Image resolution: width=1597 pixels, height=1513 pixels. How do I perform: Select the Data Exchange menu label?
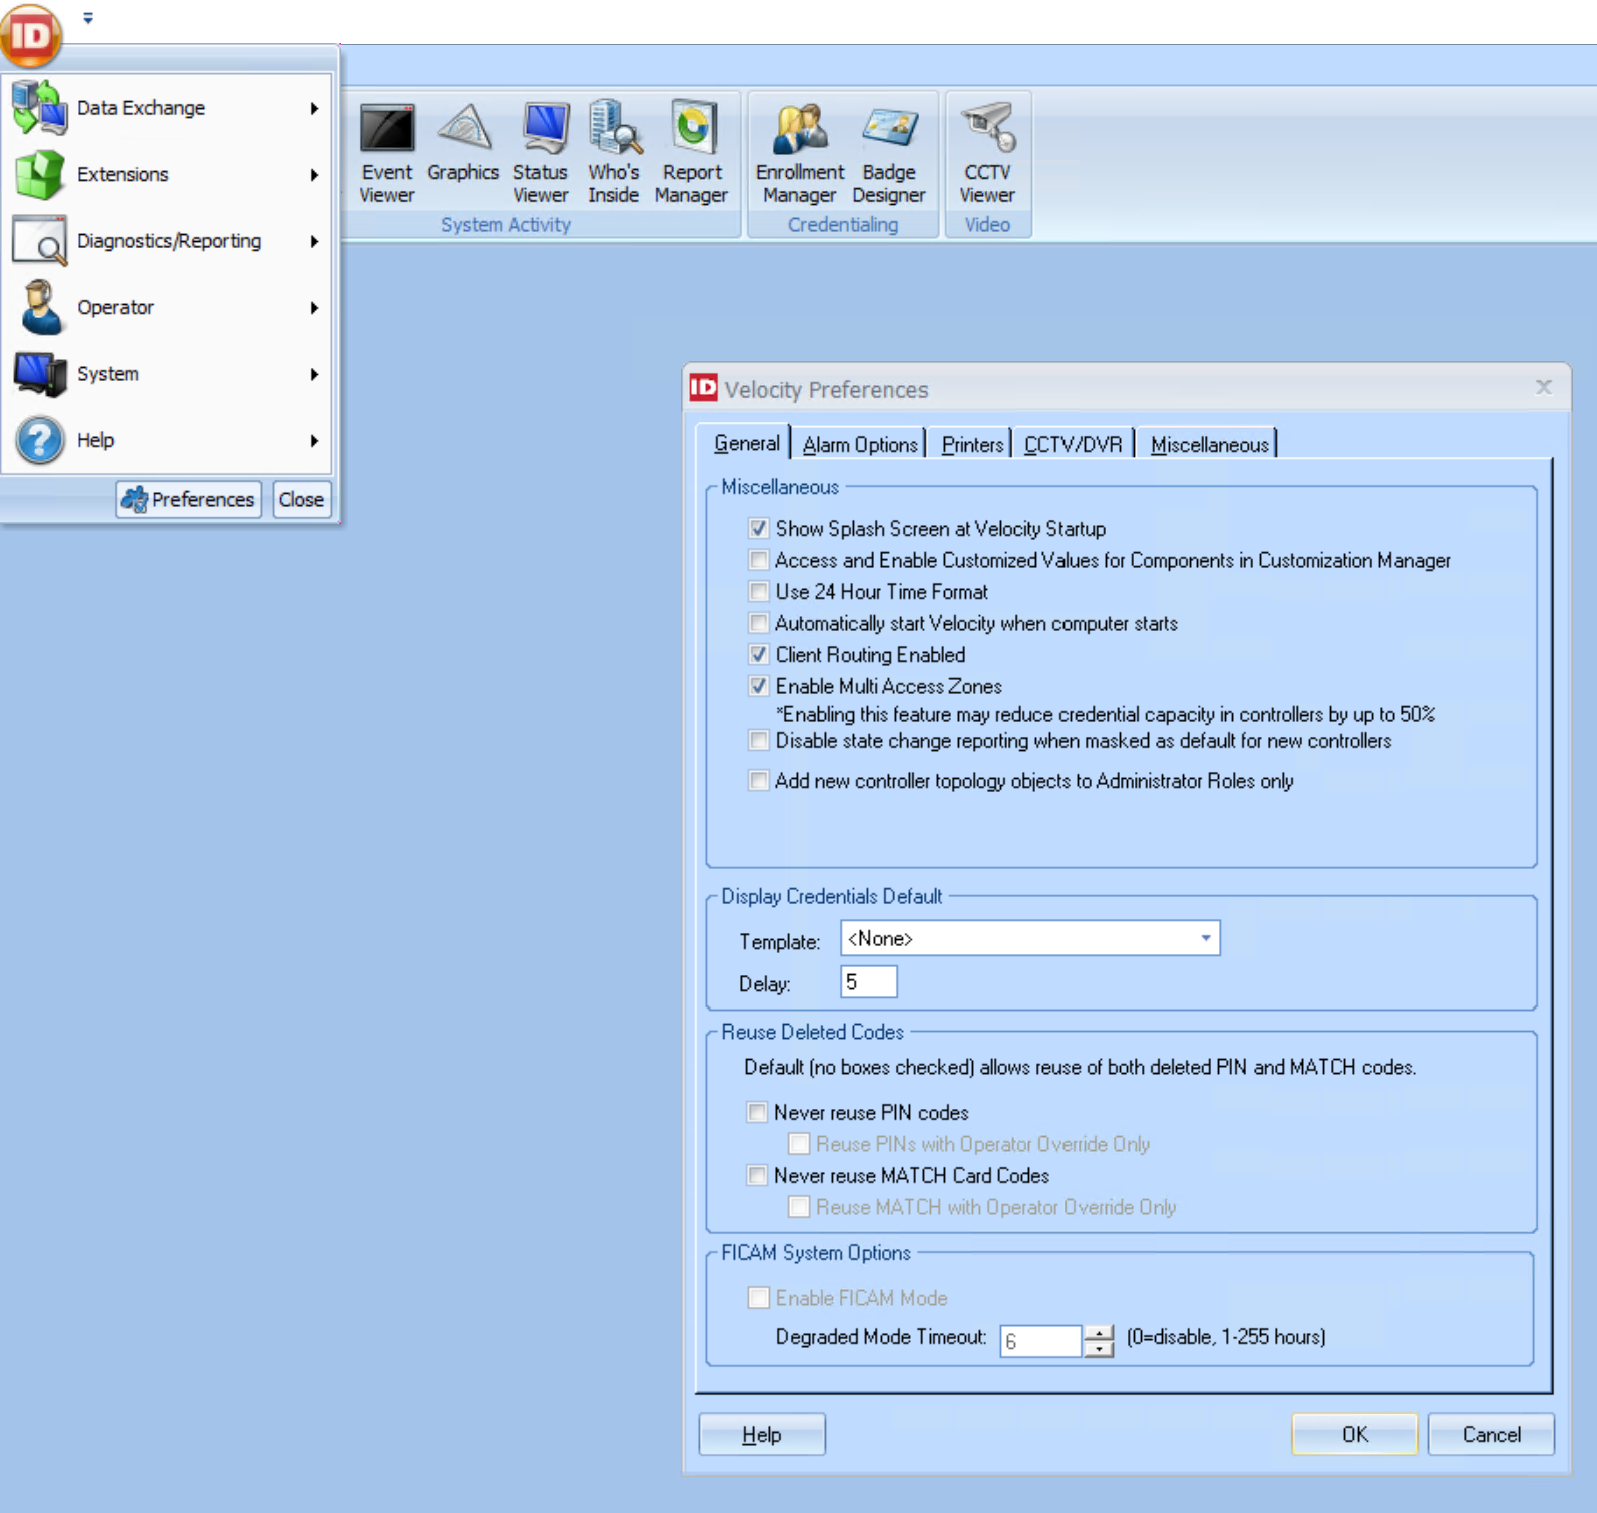click(x=141, y=108)
